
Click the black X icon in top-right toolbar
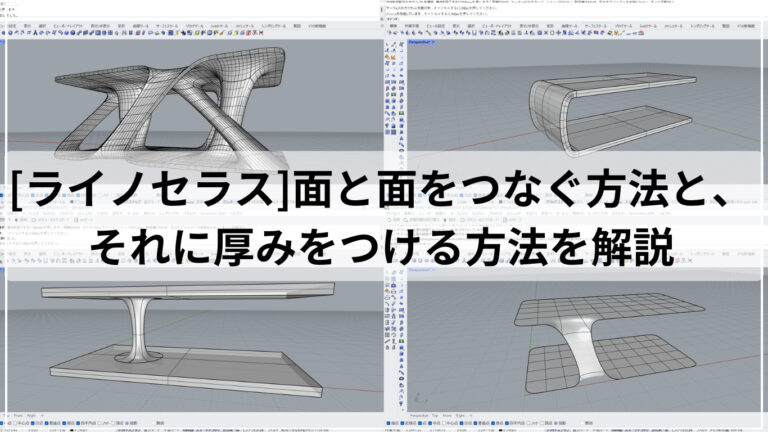[546, 32]
